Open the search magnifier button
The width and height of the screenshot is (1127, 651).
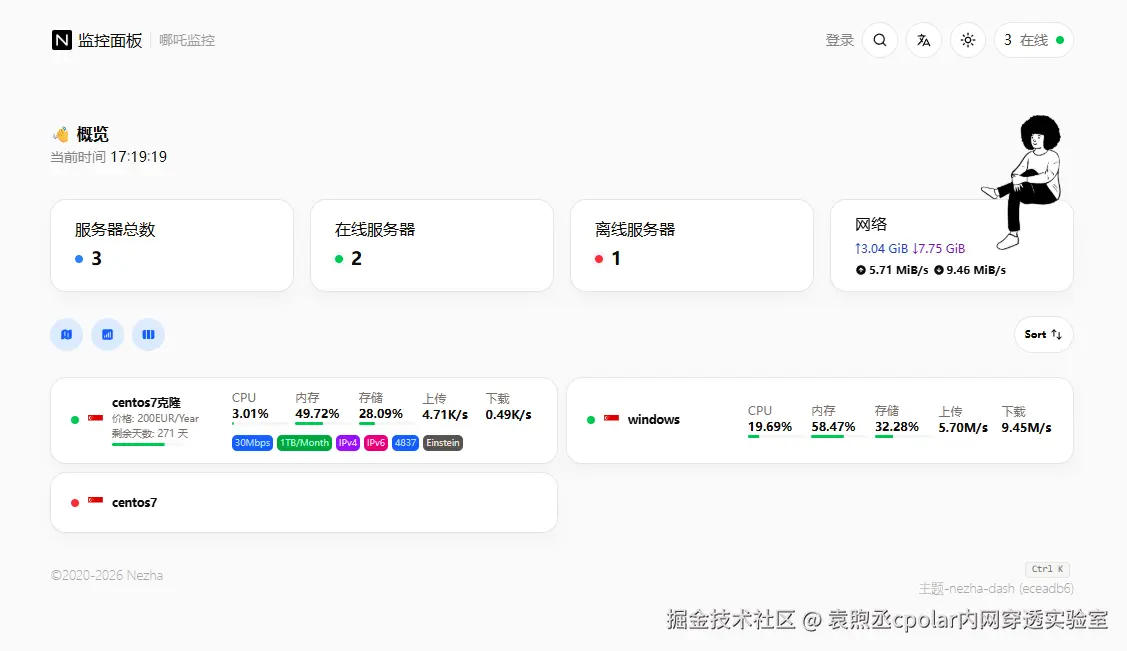(880, 40)
